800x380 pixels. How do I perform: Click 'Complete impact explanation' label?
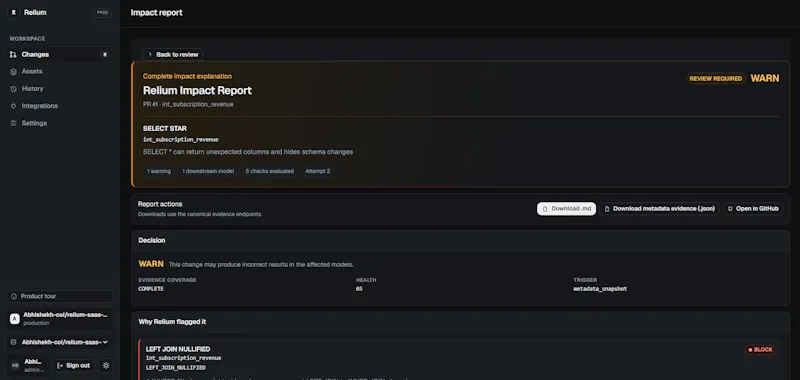pyautogui.click(x=187, y=76)
